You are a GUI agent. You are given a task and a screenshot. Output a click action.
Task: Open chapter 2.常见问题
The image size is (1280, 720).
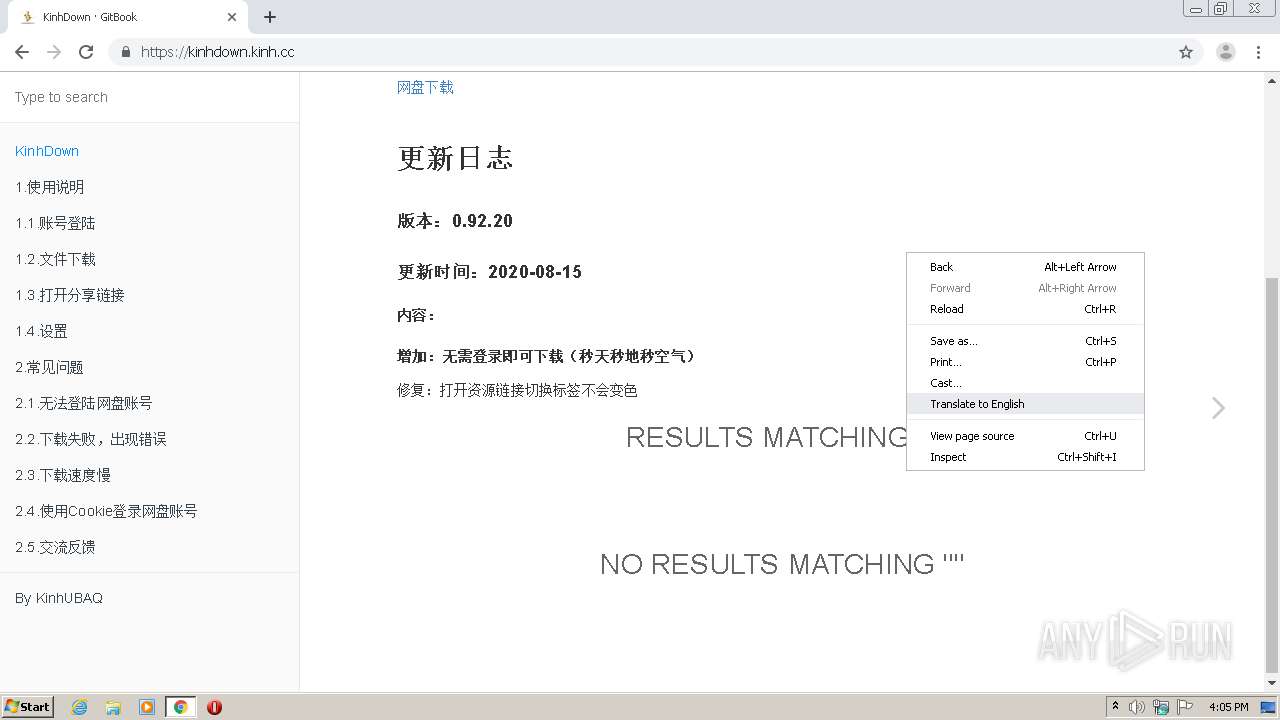click(50, 367)
